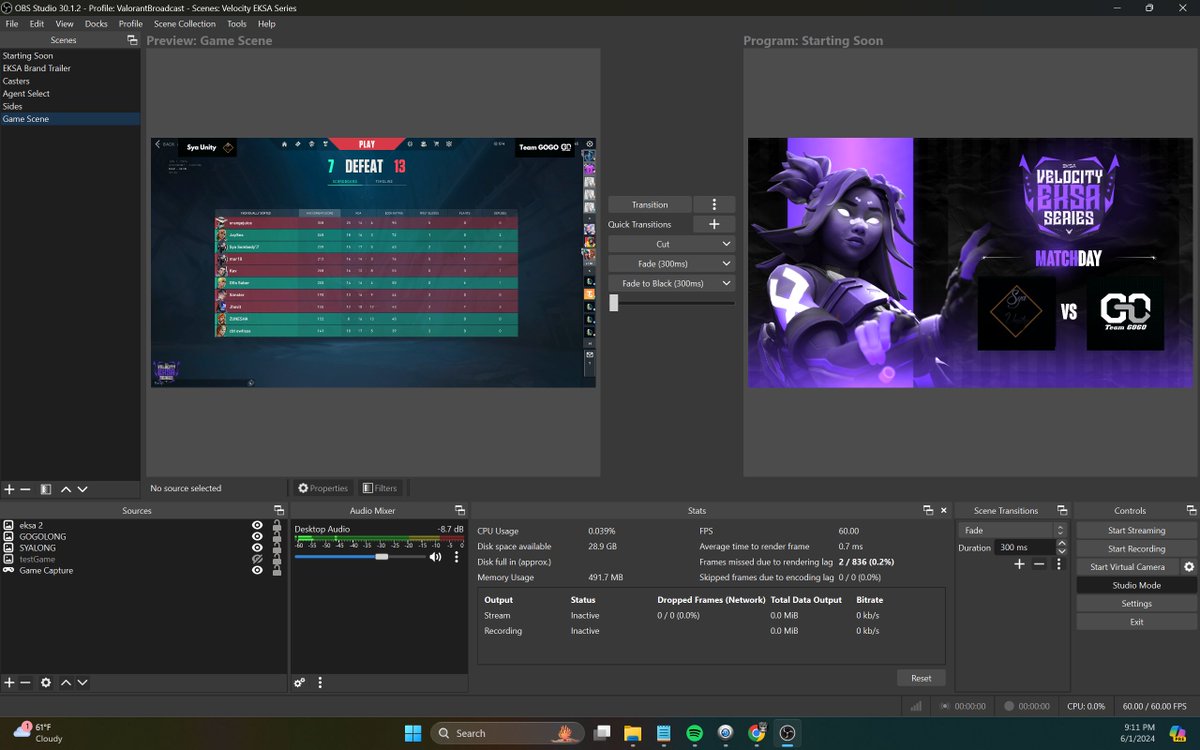The width and height of the screenshot is (1200, 750).
Task: Open the Profile menu
Action: [130, 23]
